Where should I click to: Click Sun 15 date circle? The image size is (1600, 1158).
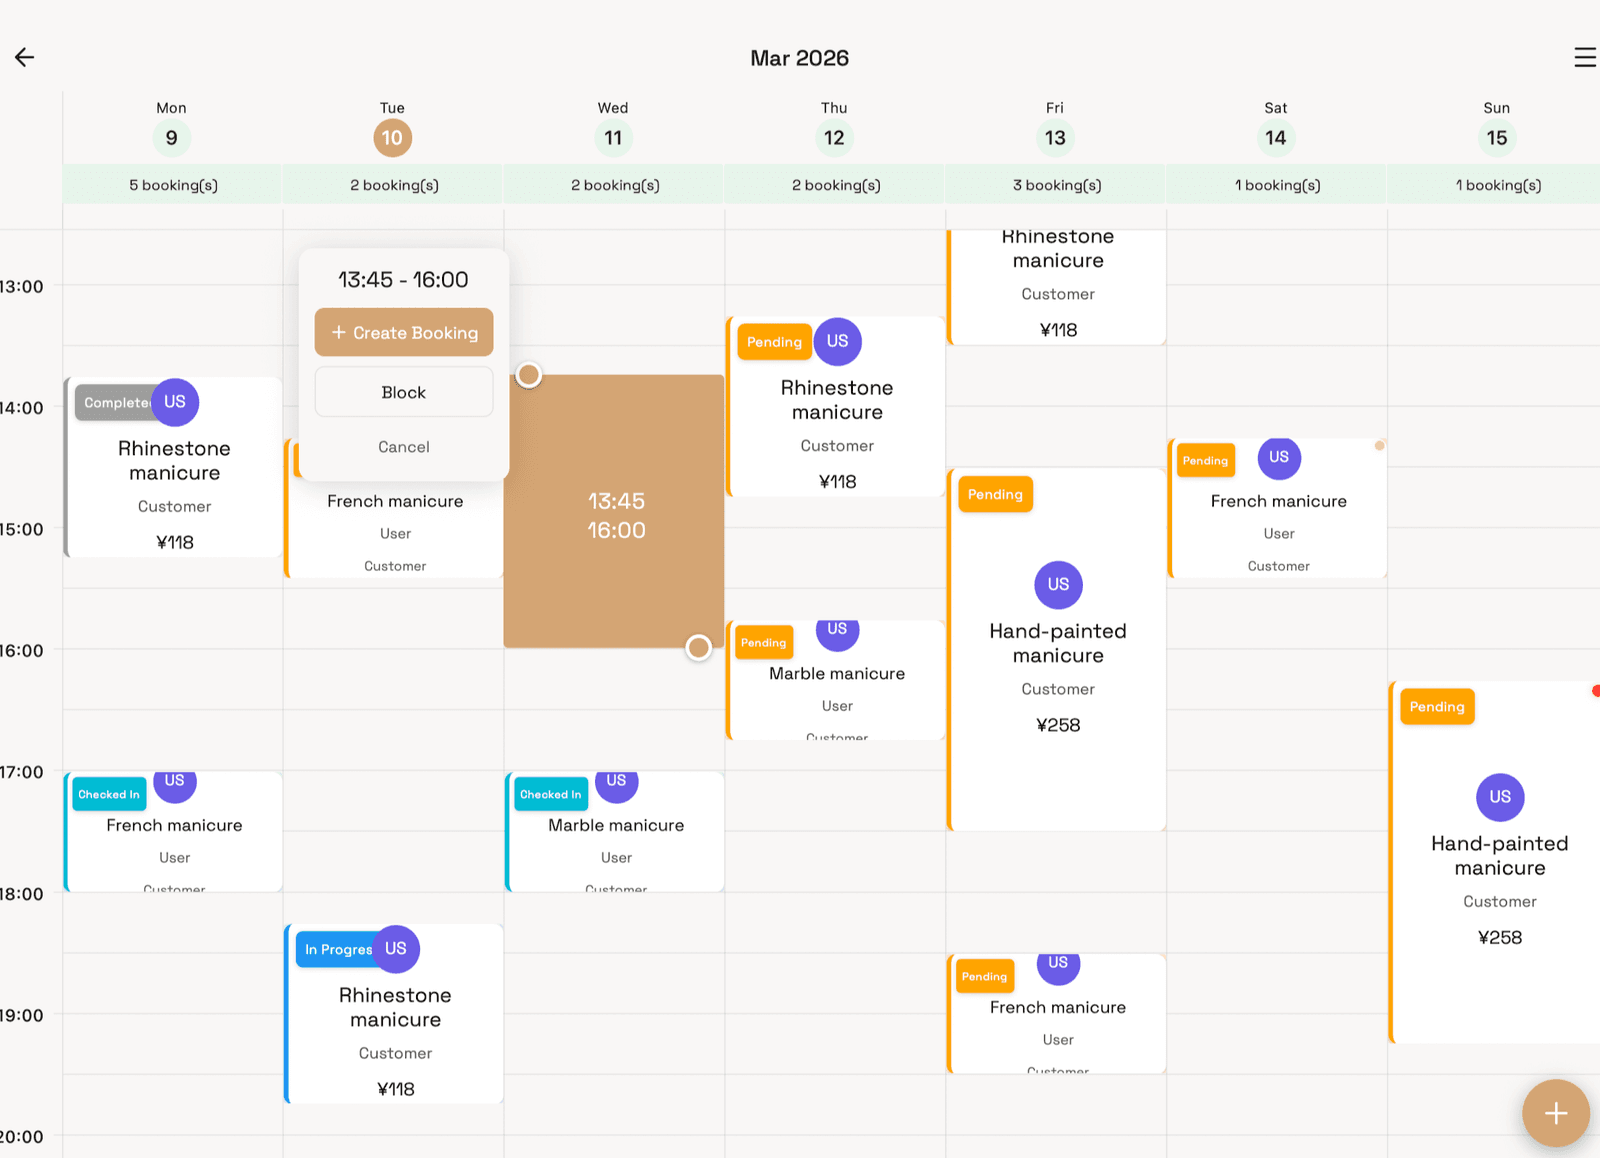pos(1496,137)
